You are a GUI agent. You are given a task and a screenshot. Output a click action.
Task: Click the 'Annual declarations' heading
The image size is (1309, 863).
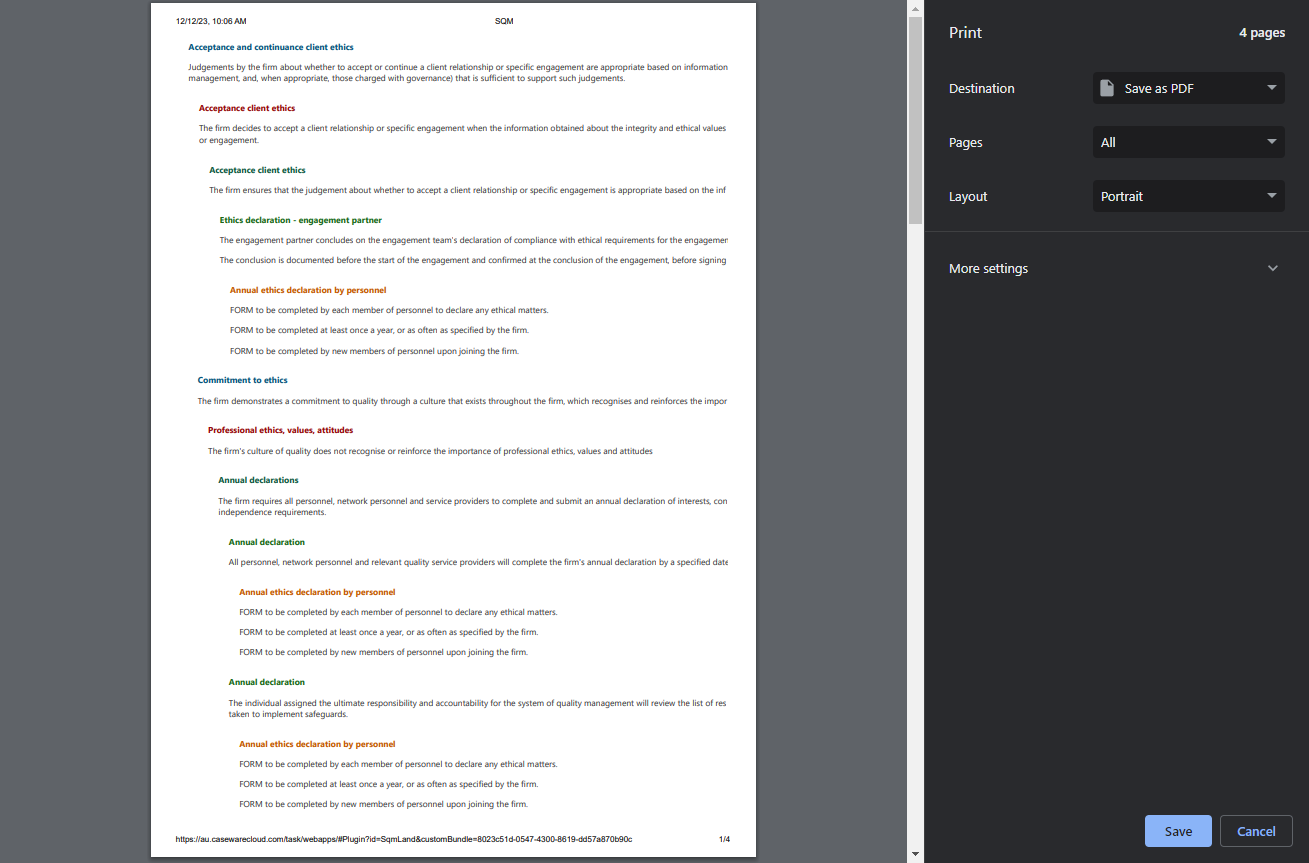[259, 480]
